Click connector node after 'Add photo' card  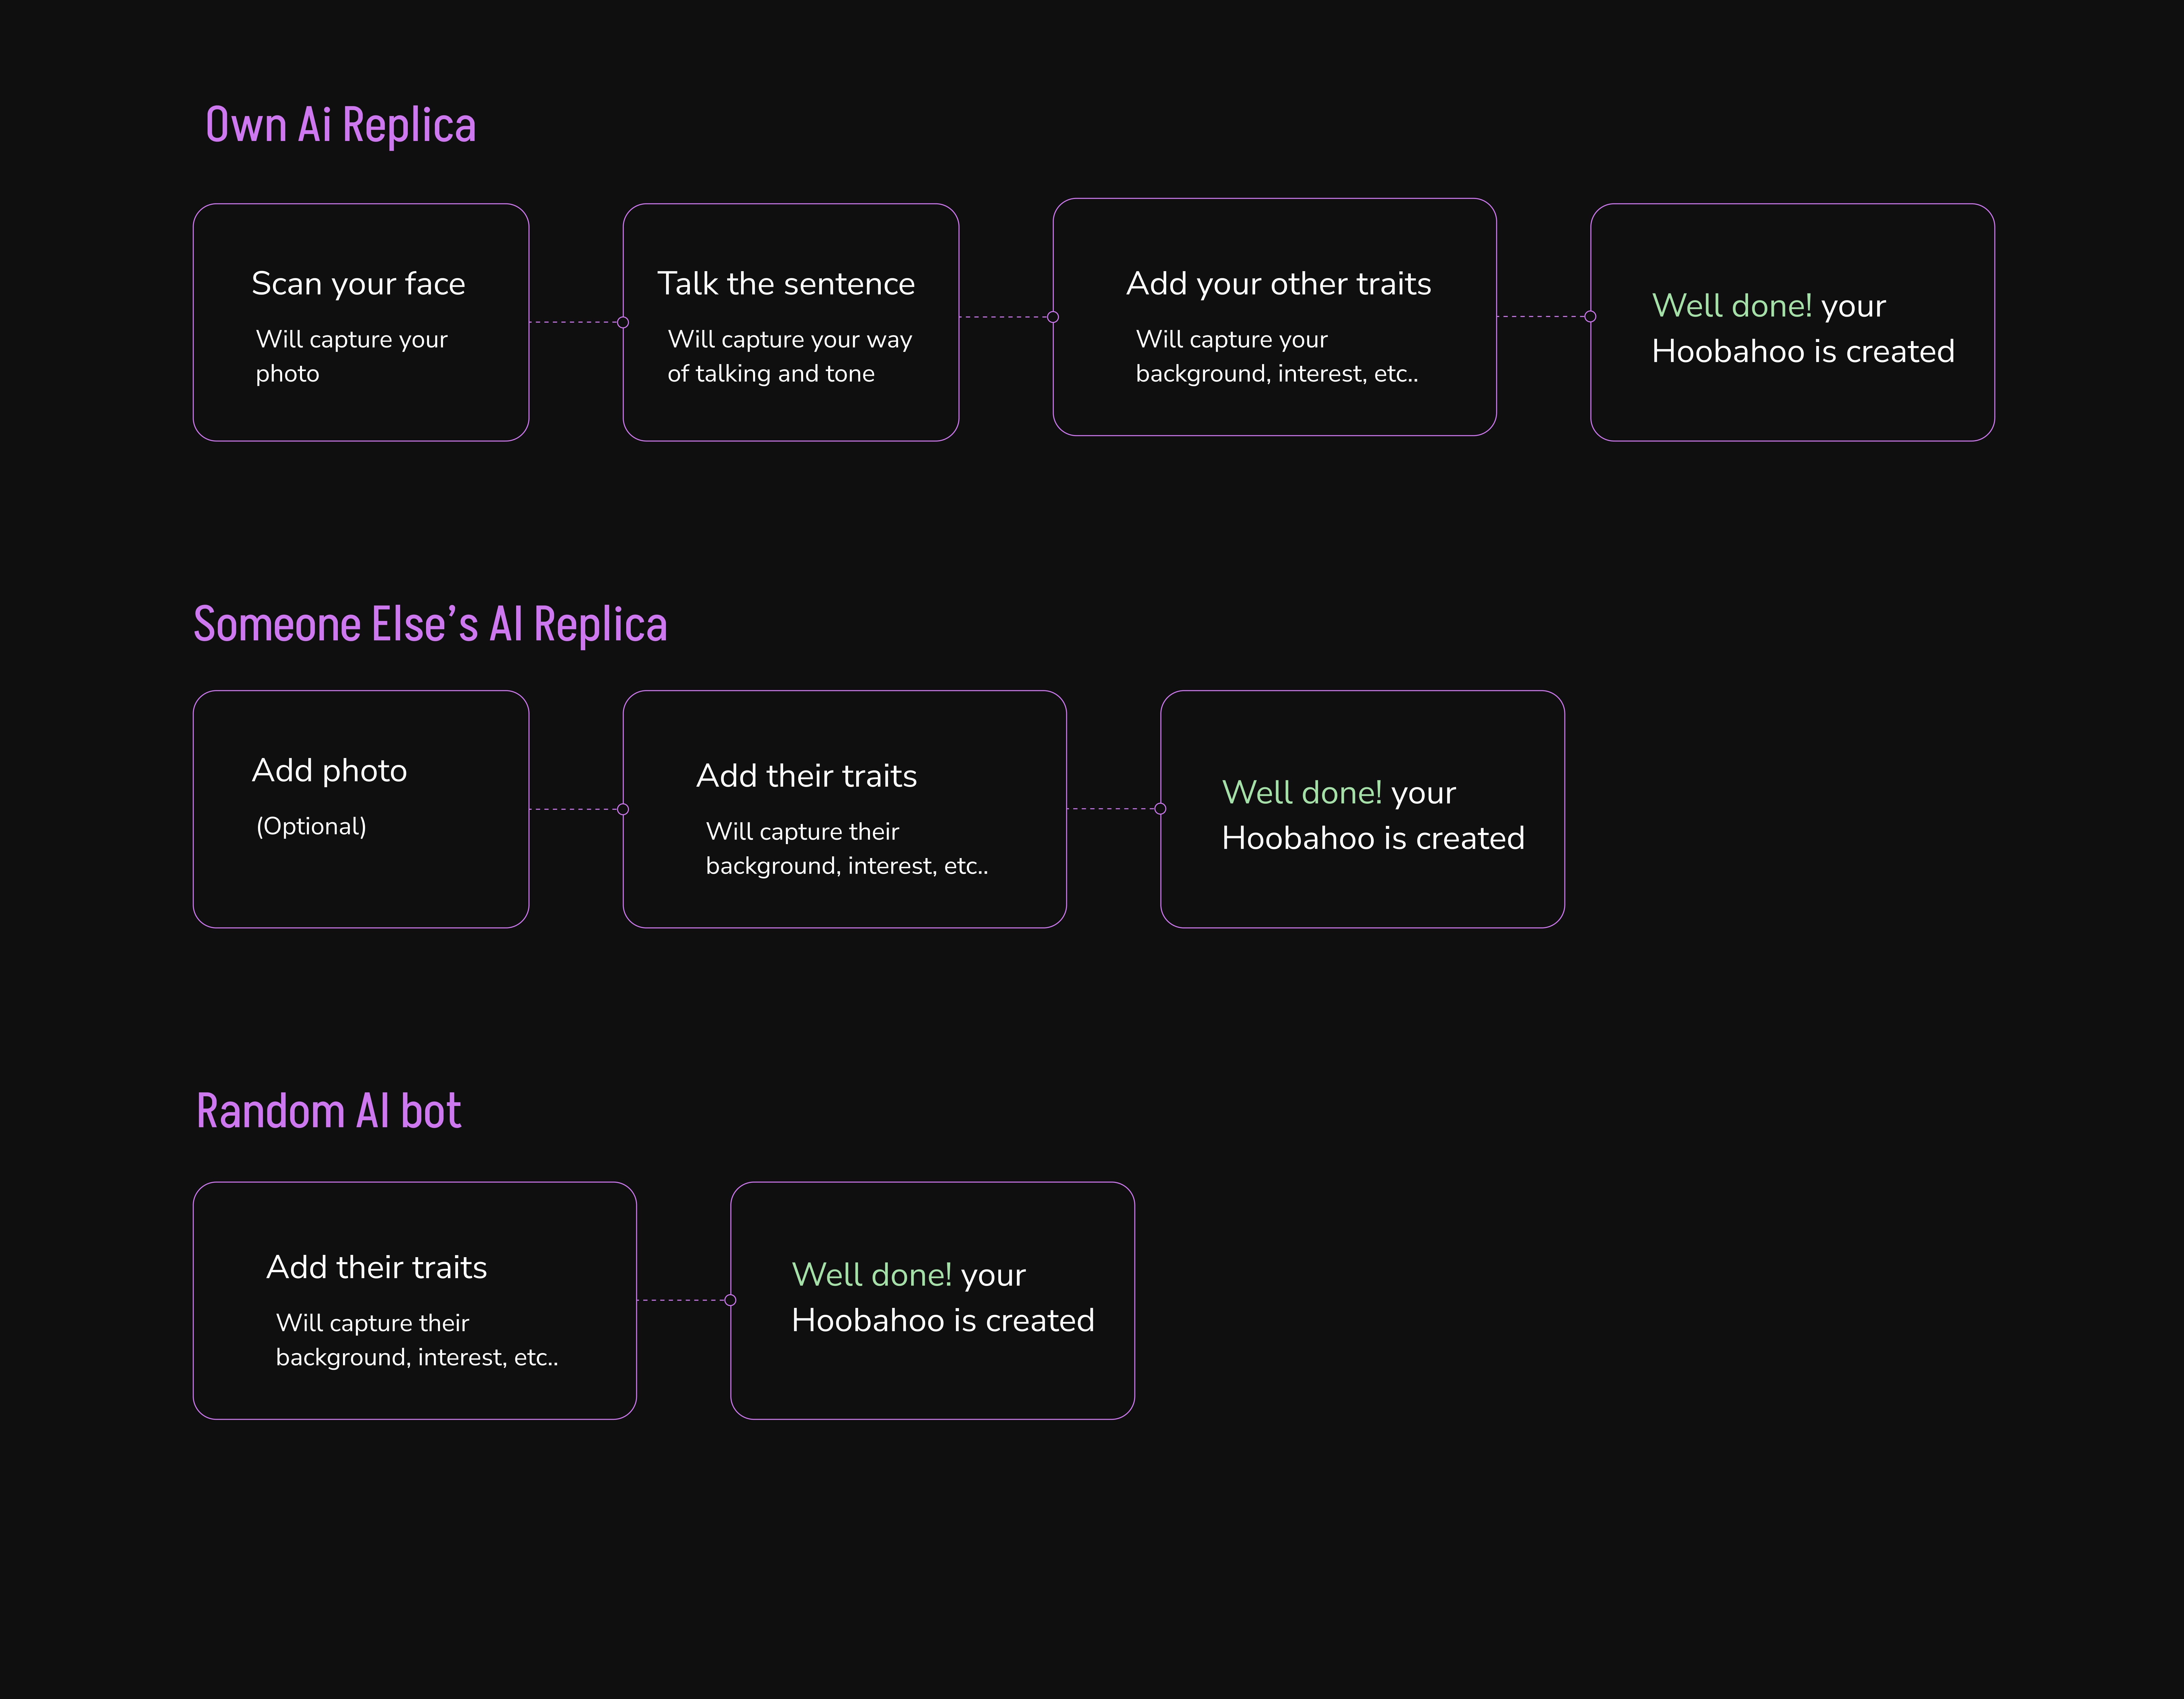[623, 809]
